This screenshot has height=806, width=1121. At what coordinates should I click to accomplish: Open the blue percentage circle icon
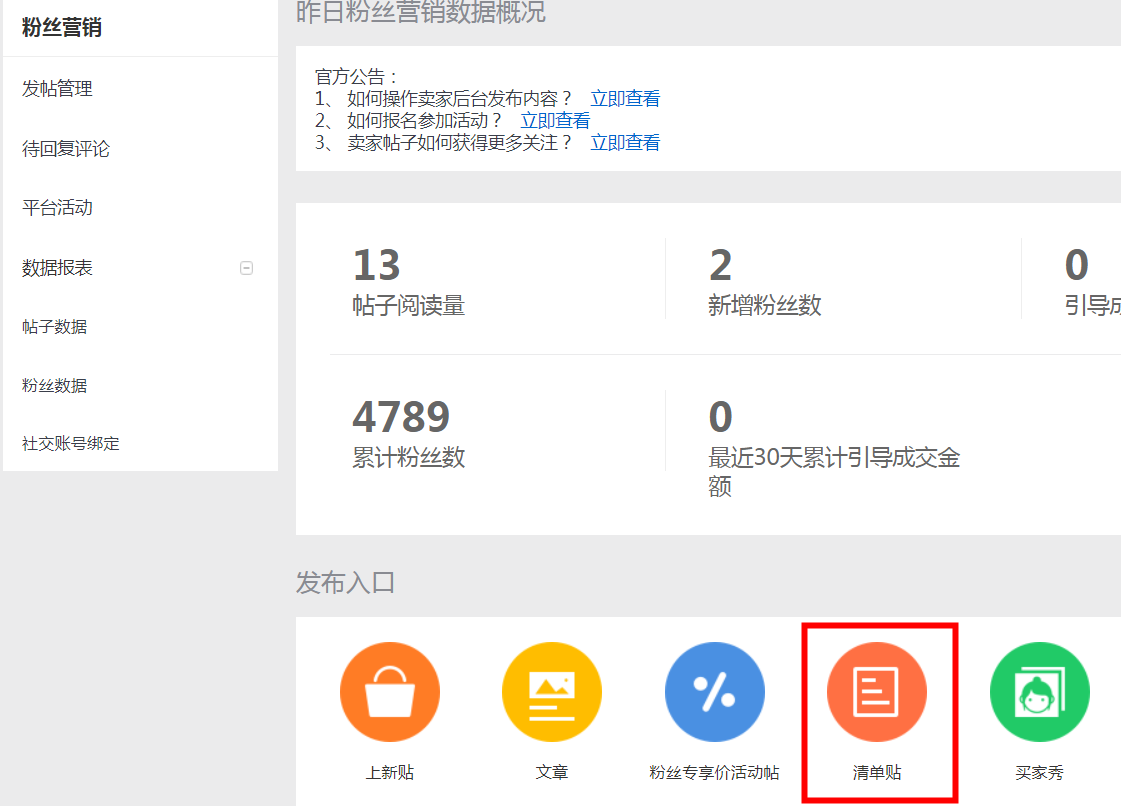coord(714,691)
